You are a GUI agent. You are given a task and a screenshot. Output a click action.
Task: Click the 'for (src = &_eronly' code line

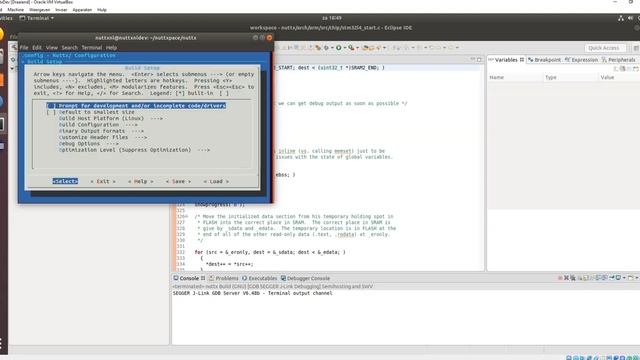point(270,252)
